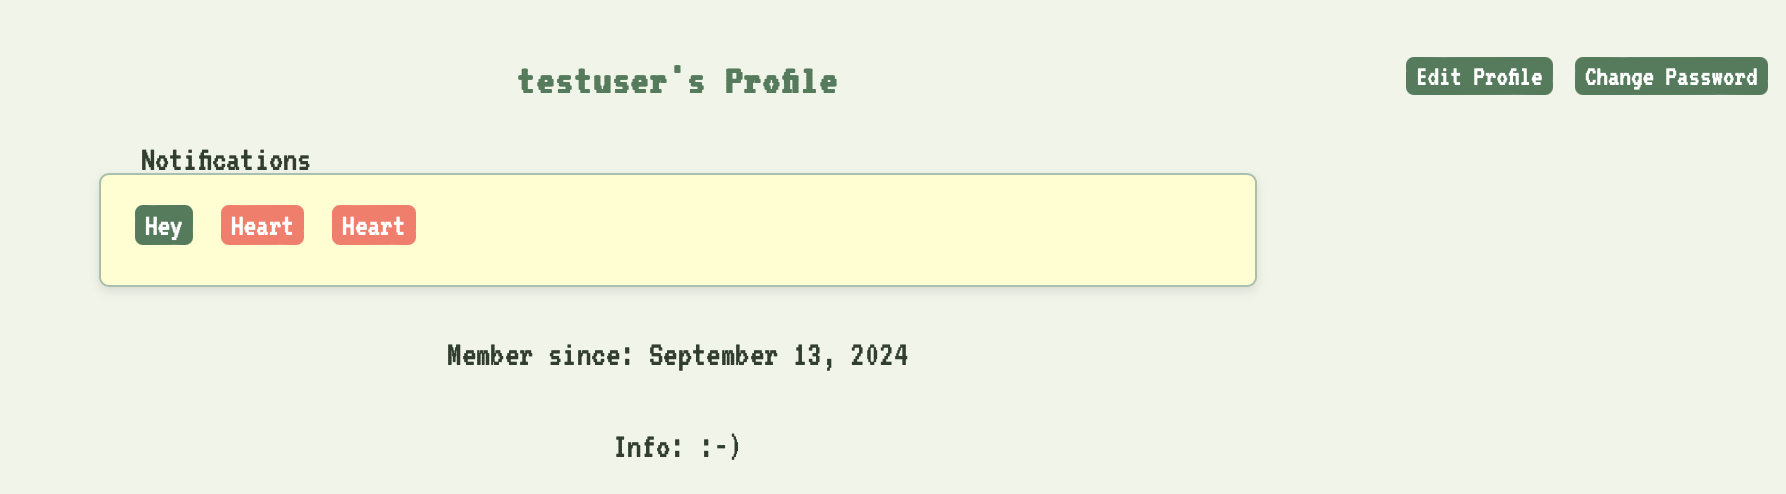Viewport: 1786px width, 494px height.
Task: Select the second Heart notification badge
Action: [x=373, y=226]
